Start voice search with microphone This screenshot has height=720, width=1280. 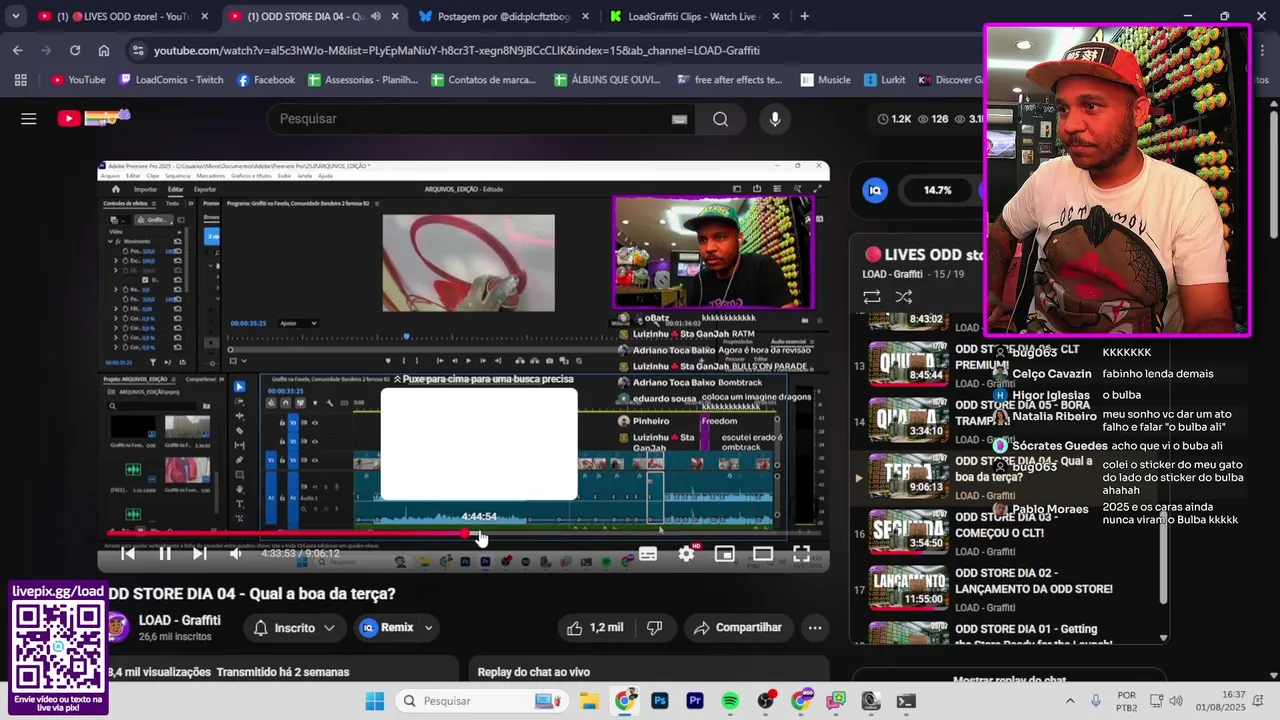[x=774, y=119]
